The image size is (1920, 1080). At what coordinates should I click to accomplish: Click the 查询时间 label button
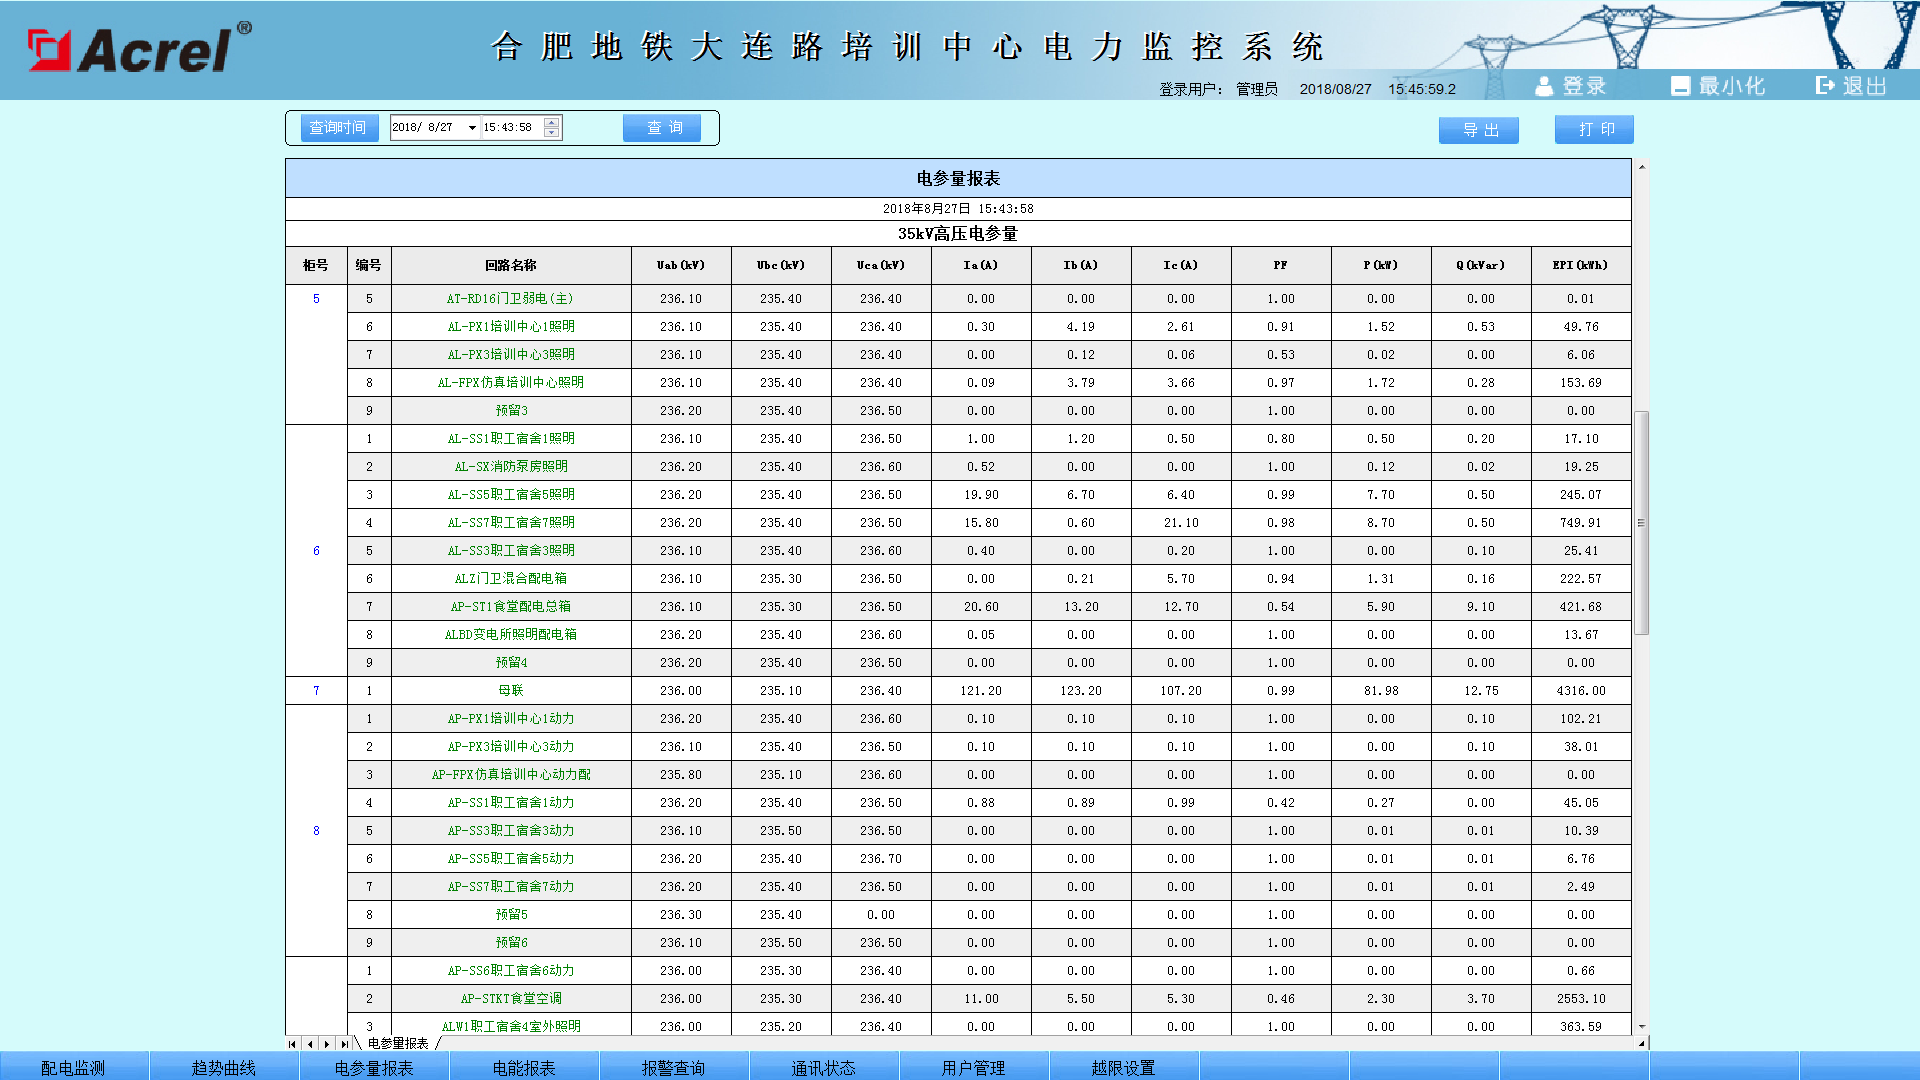(x=338, y=128)
